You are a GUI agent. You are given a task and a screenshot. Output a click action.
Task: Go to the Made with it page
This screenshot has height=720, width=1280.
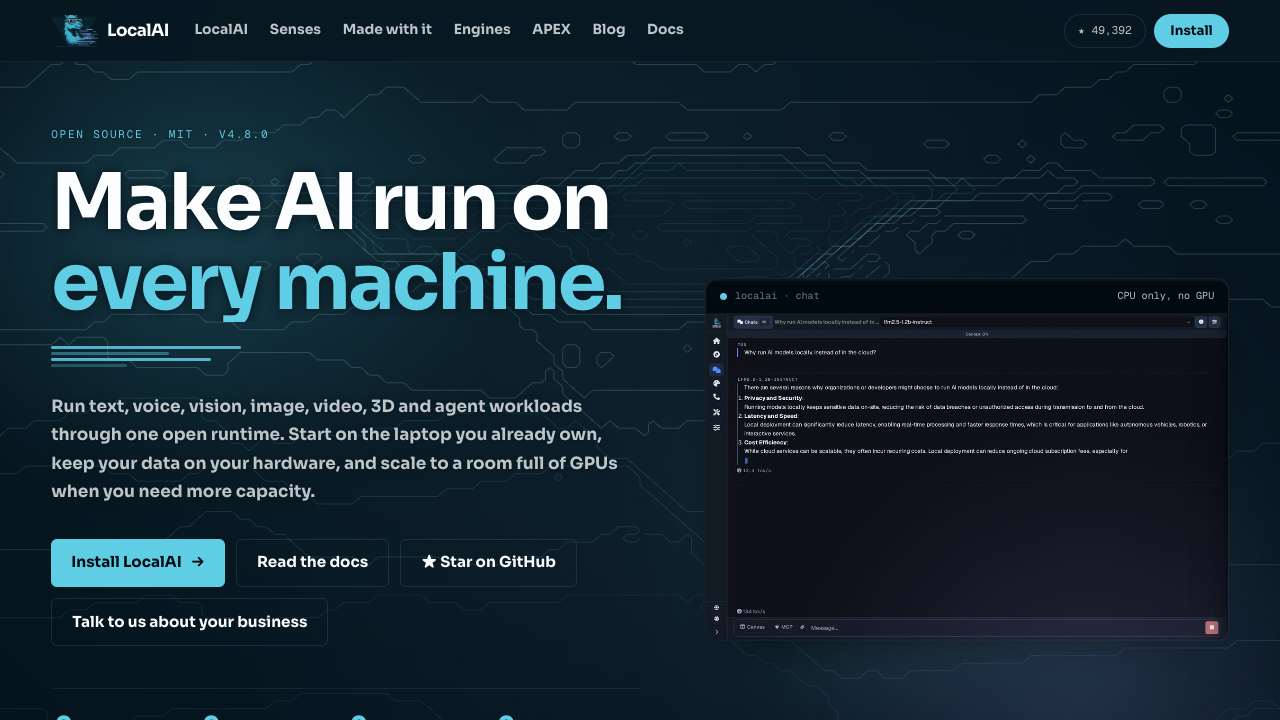tap(387, 30)
